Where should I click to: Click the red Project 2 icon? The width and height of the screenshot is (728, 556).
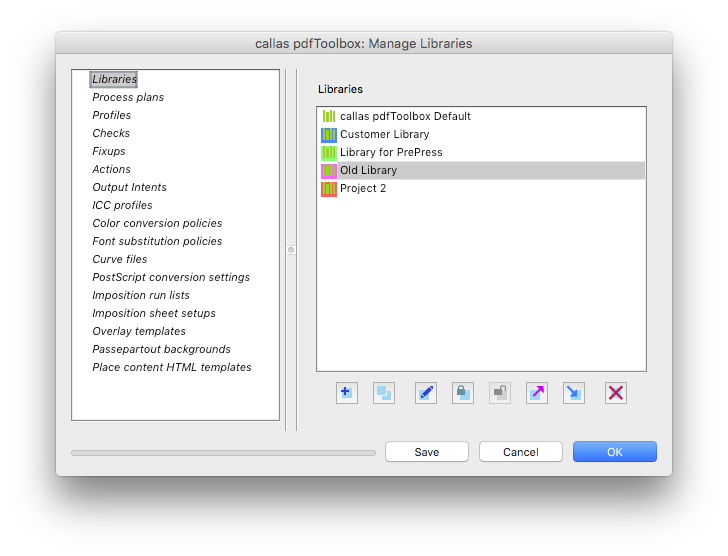(329, 189)
